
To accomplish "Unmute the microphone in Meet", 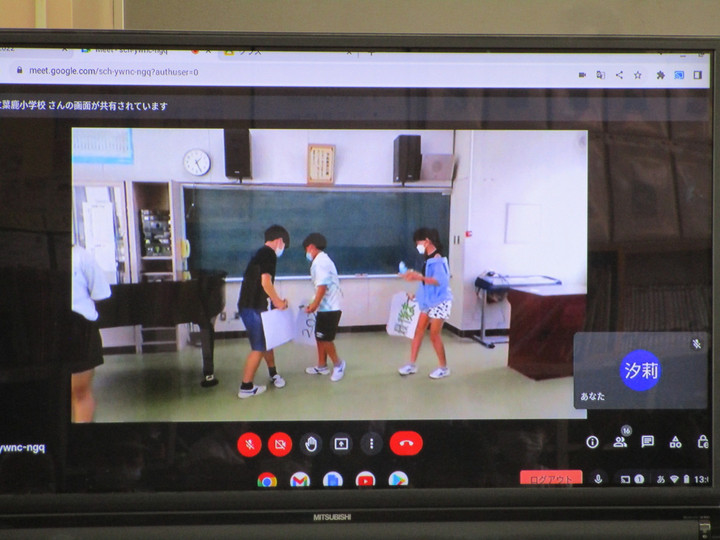I will tap(250, 443).
